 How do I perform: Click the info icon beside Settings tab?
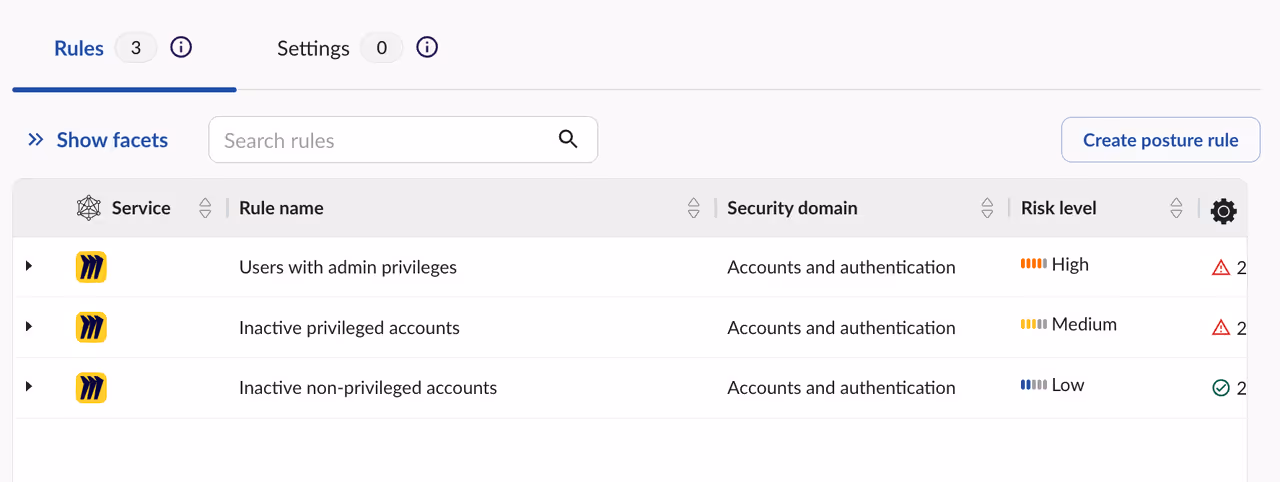tap(427, 47)
